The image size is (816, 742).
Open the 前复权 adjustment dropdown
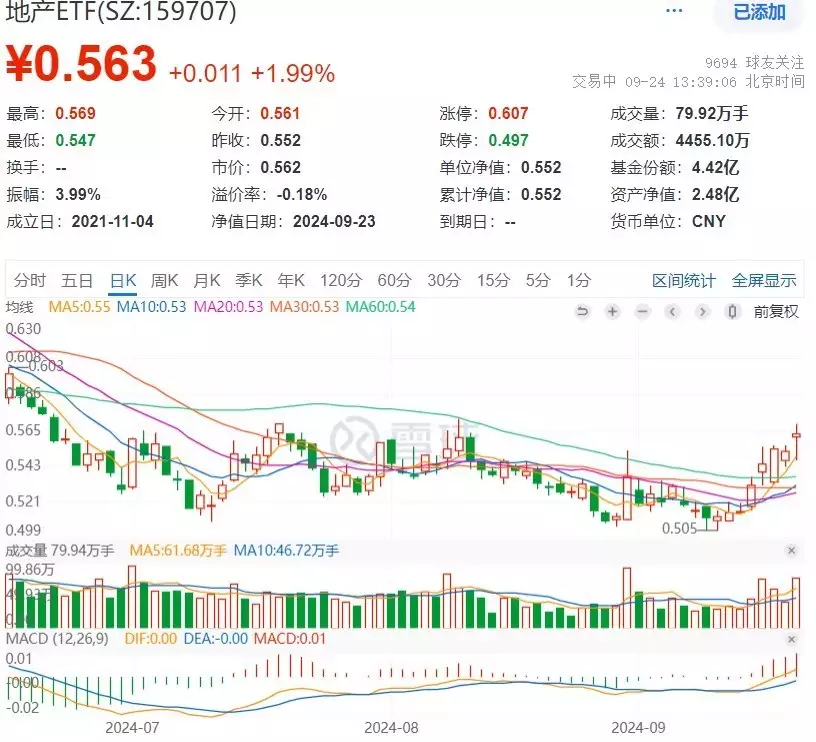(776, 312)
